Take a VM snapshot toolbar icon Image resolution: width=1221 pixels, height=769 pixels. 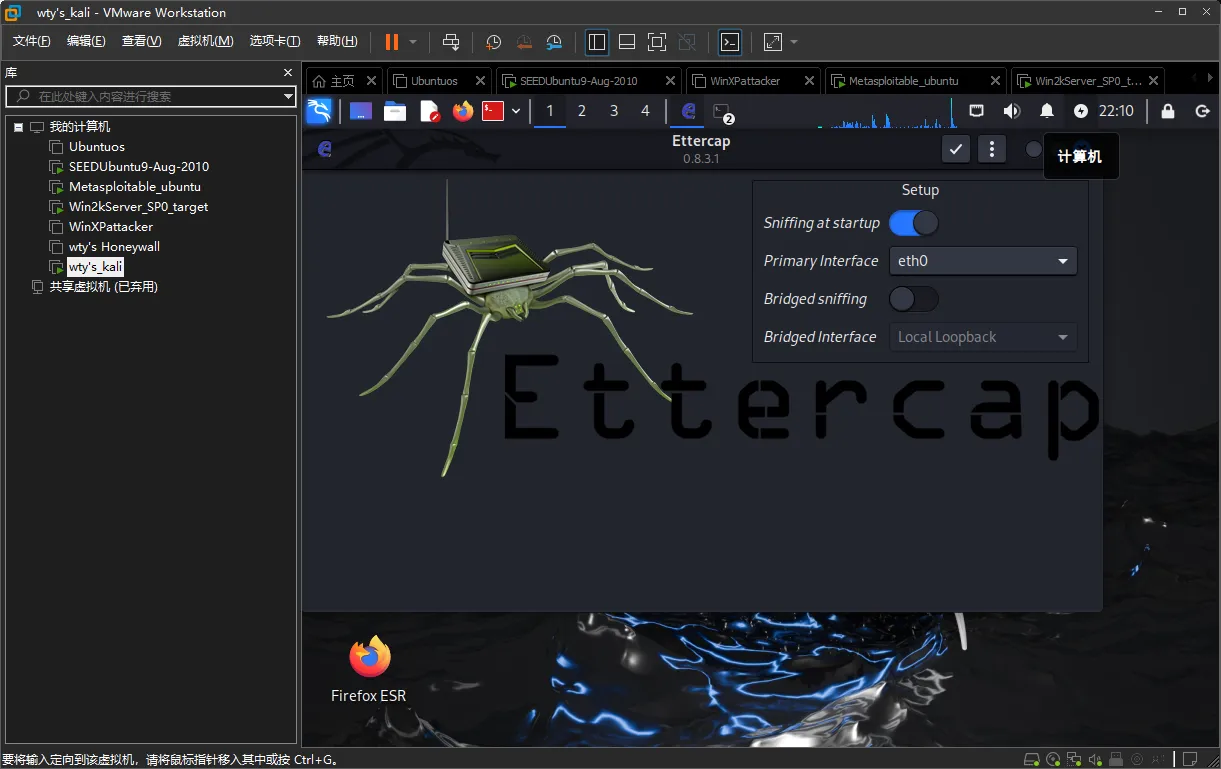pos(493,42)
